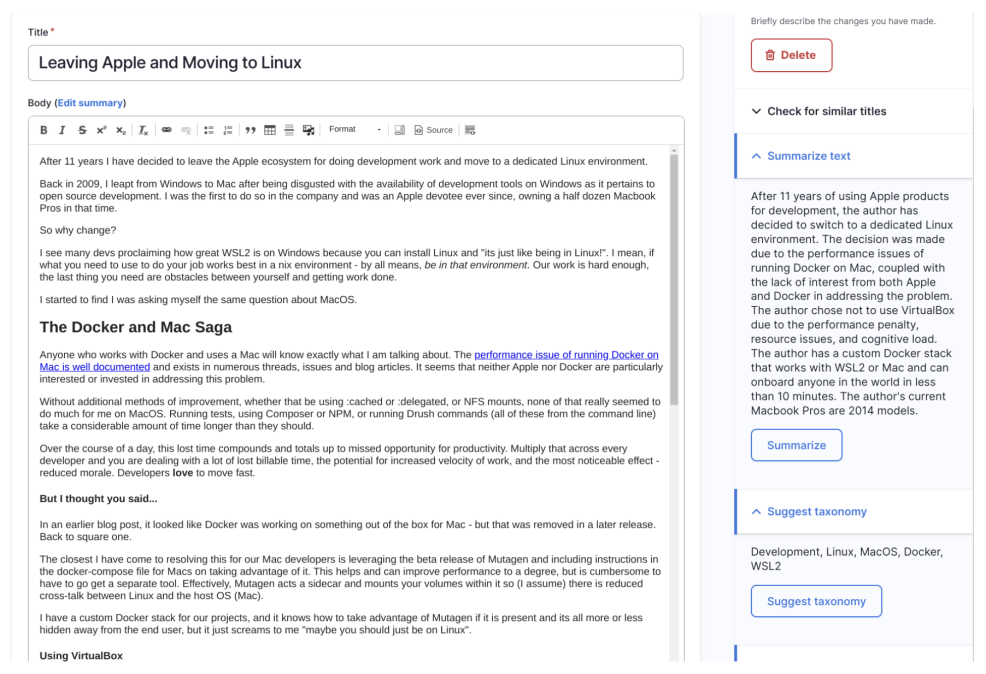This screenshot has width=986, height=674.
Task: Click the Title input field
Action: tap(355, 63)
